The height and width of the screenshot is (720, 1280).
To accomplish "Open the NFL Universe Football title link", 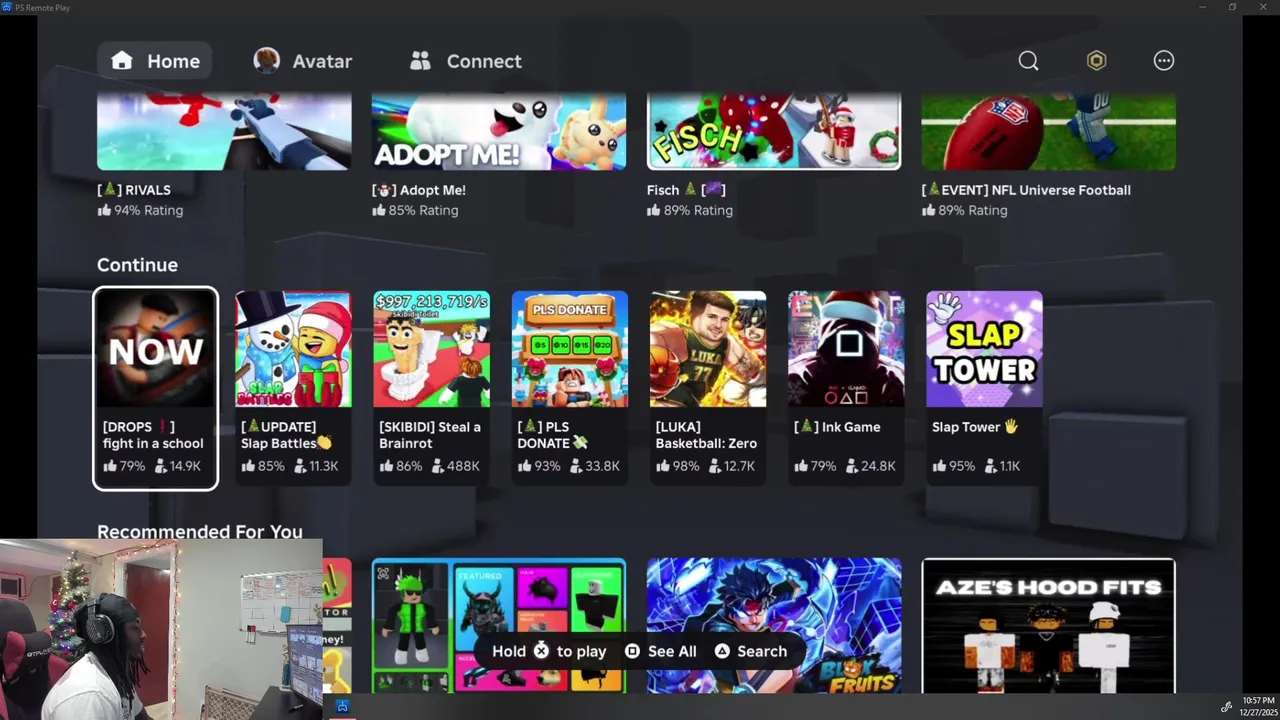I will tap(1026, 190).
